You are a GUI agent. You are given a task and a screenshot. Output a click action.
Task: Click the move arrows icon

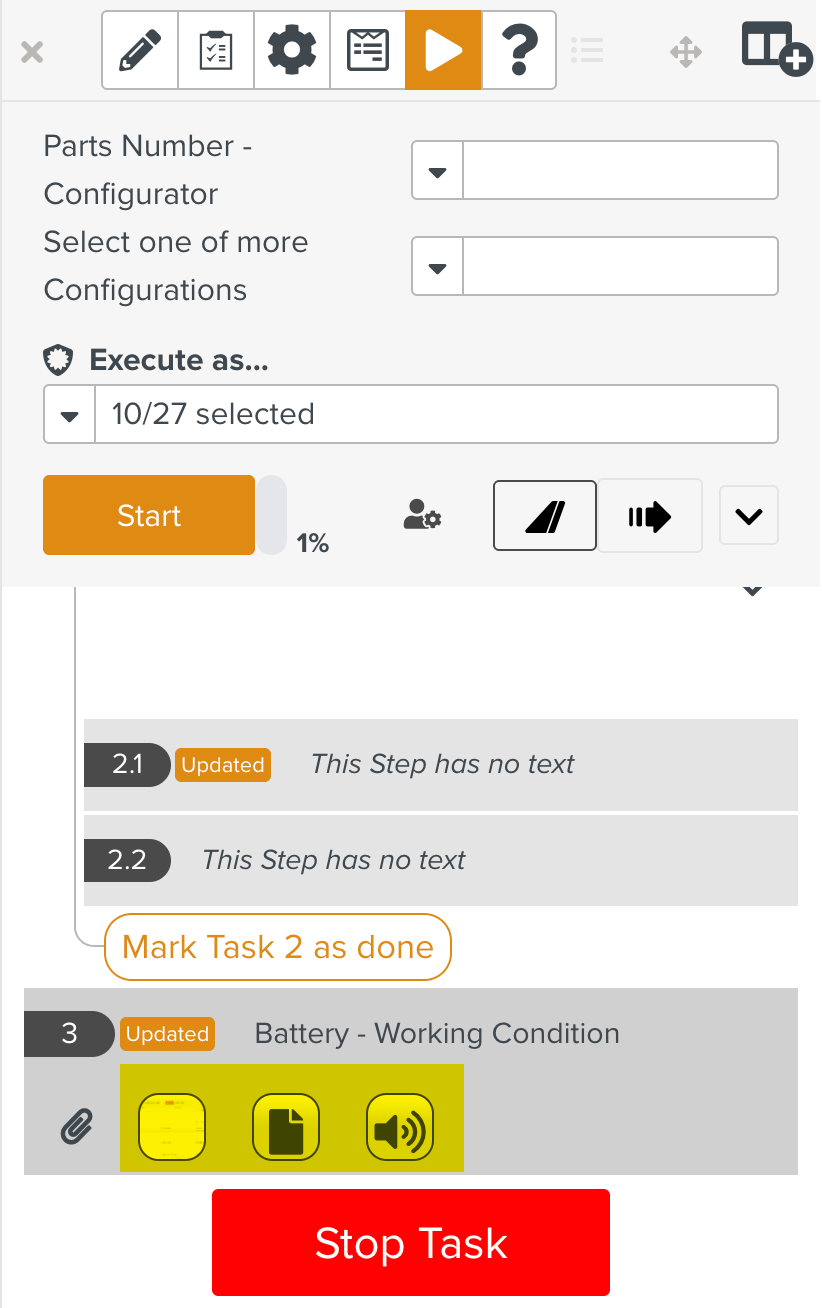(686, 52)
